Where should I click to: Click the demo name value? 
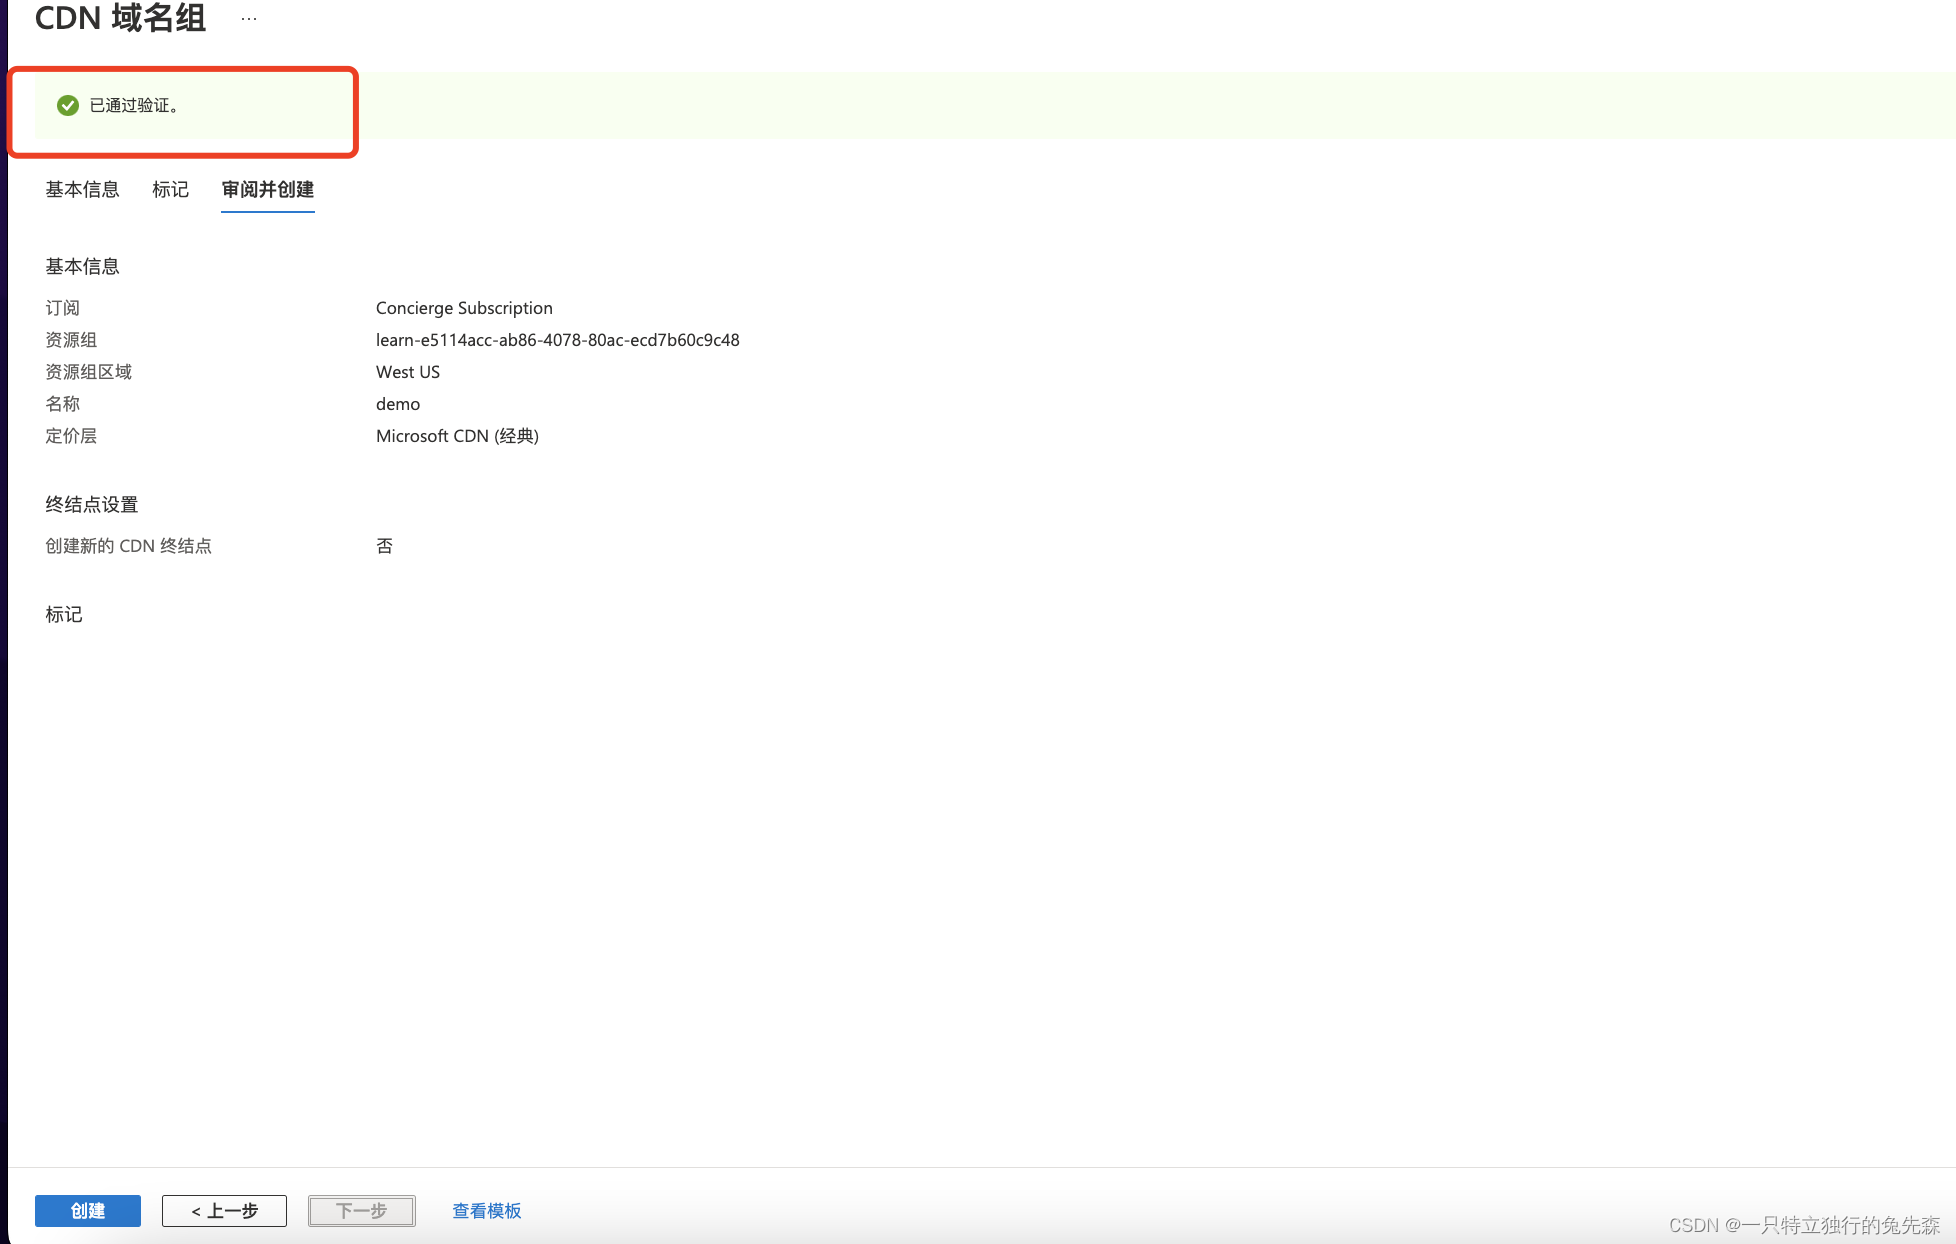pos(397,404)
